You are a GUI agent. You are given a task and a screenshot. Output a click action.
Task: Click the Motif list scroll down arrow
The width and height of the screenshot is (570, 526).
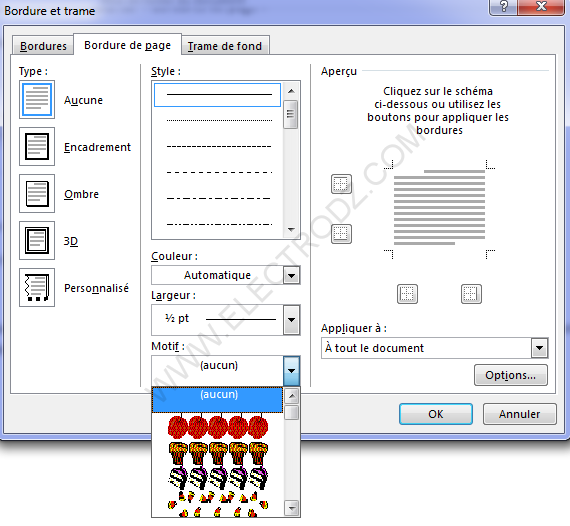point(292,508)
